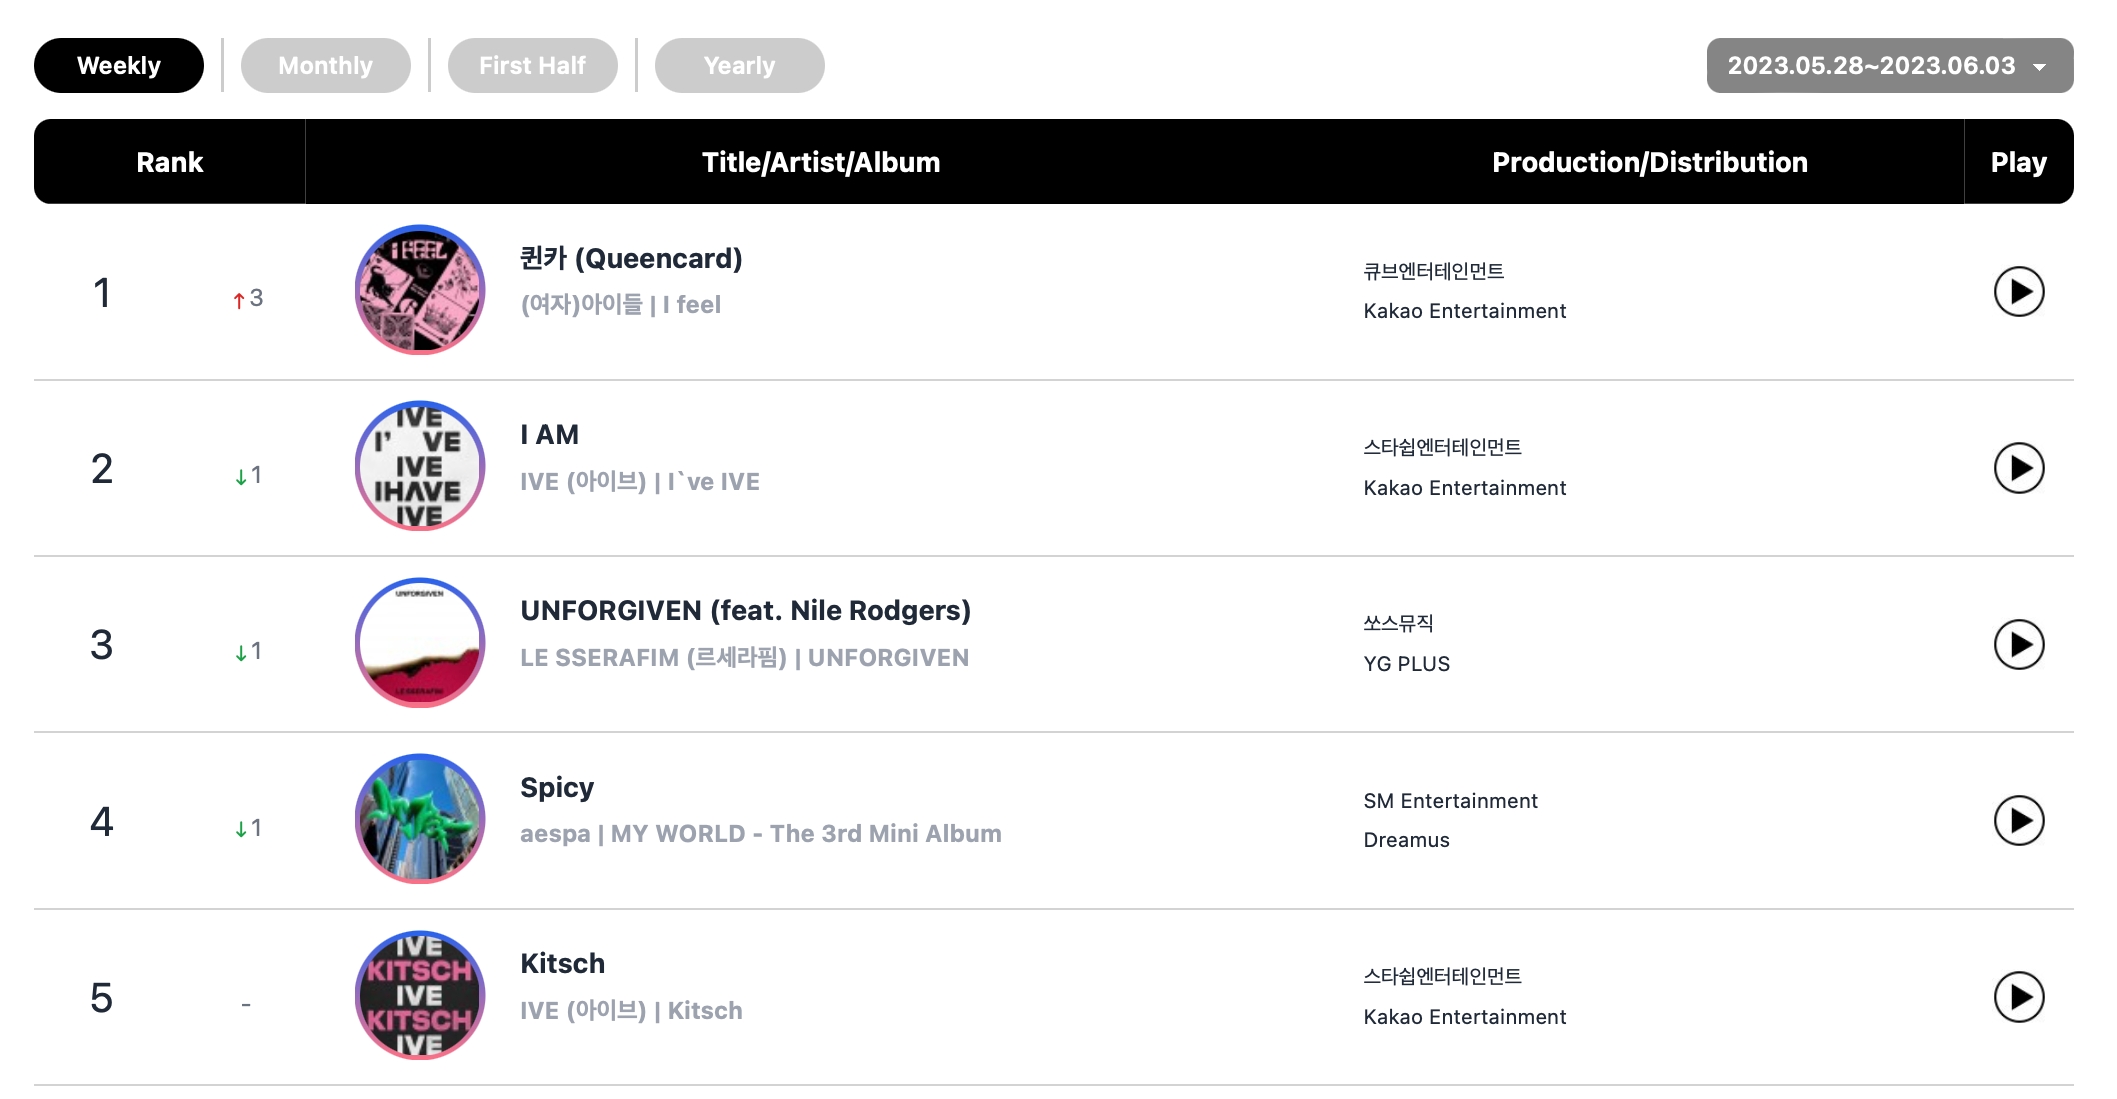Play UNFORGIVEN by LE SSERAFIM

point(2018,644)
